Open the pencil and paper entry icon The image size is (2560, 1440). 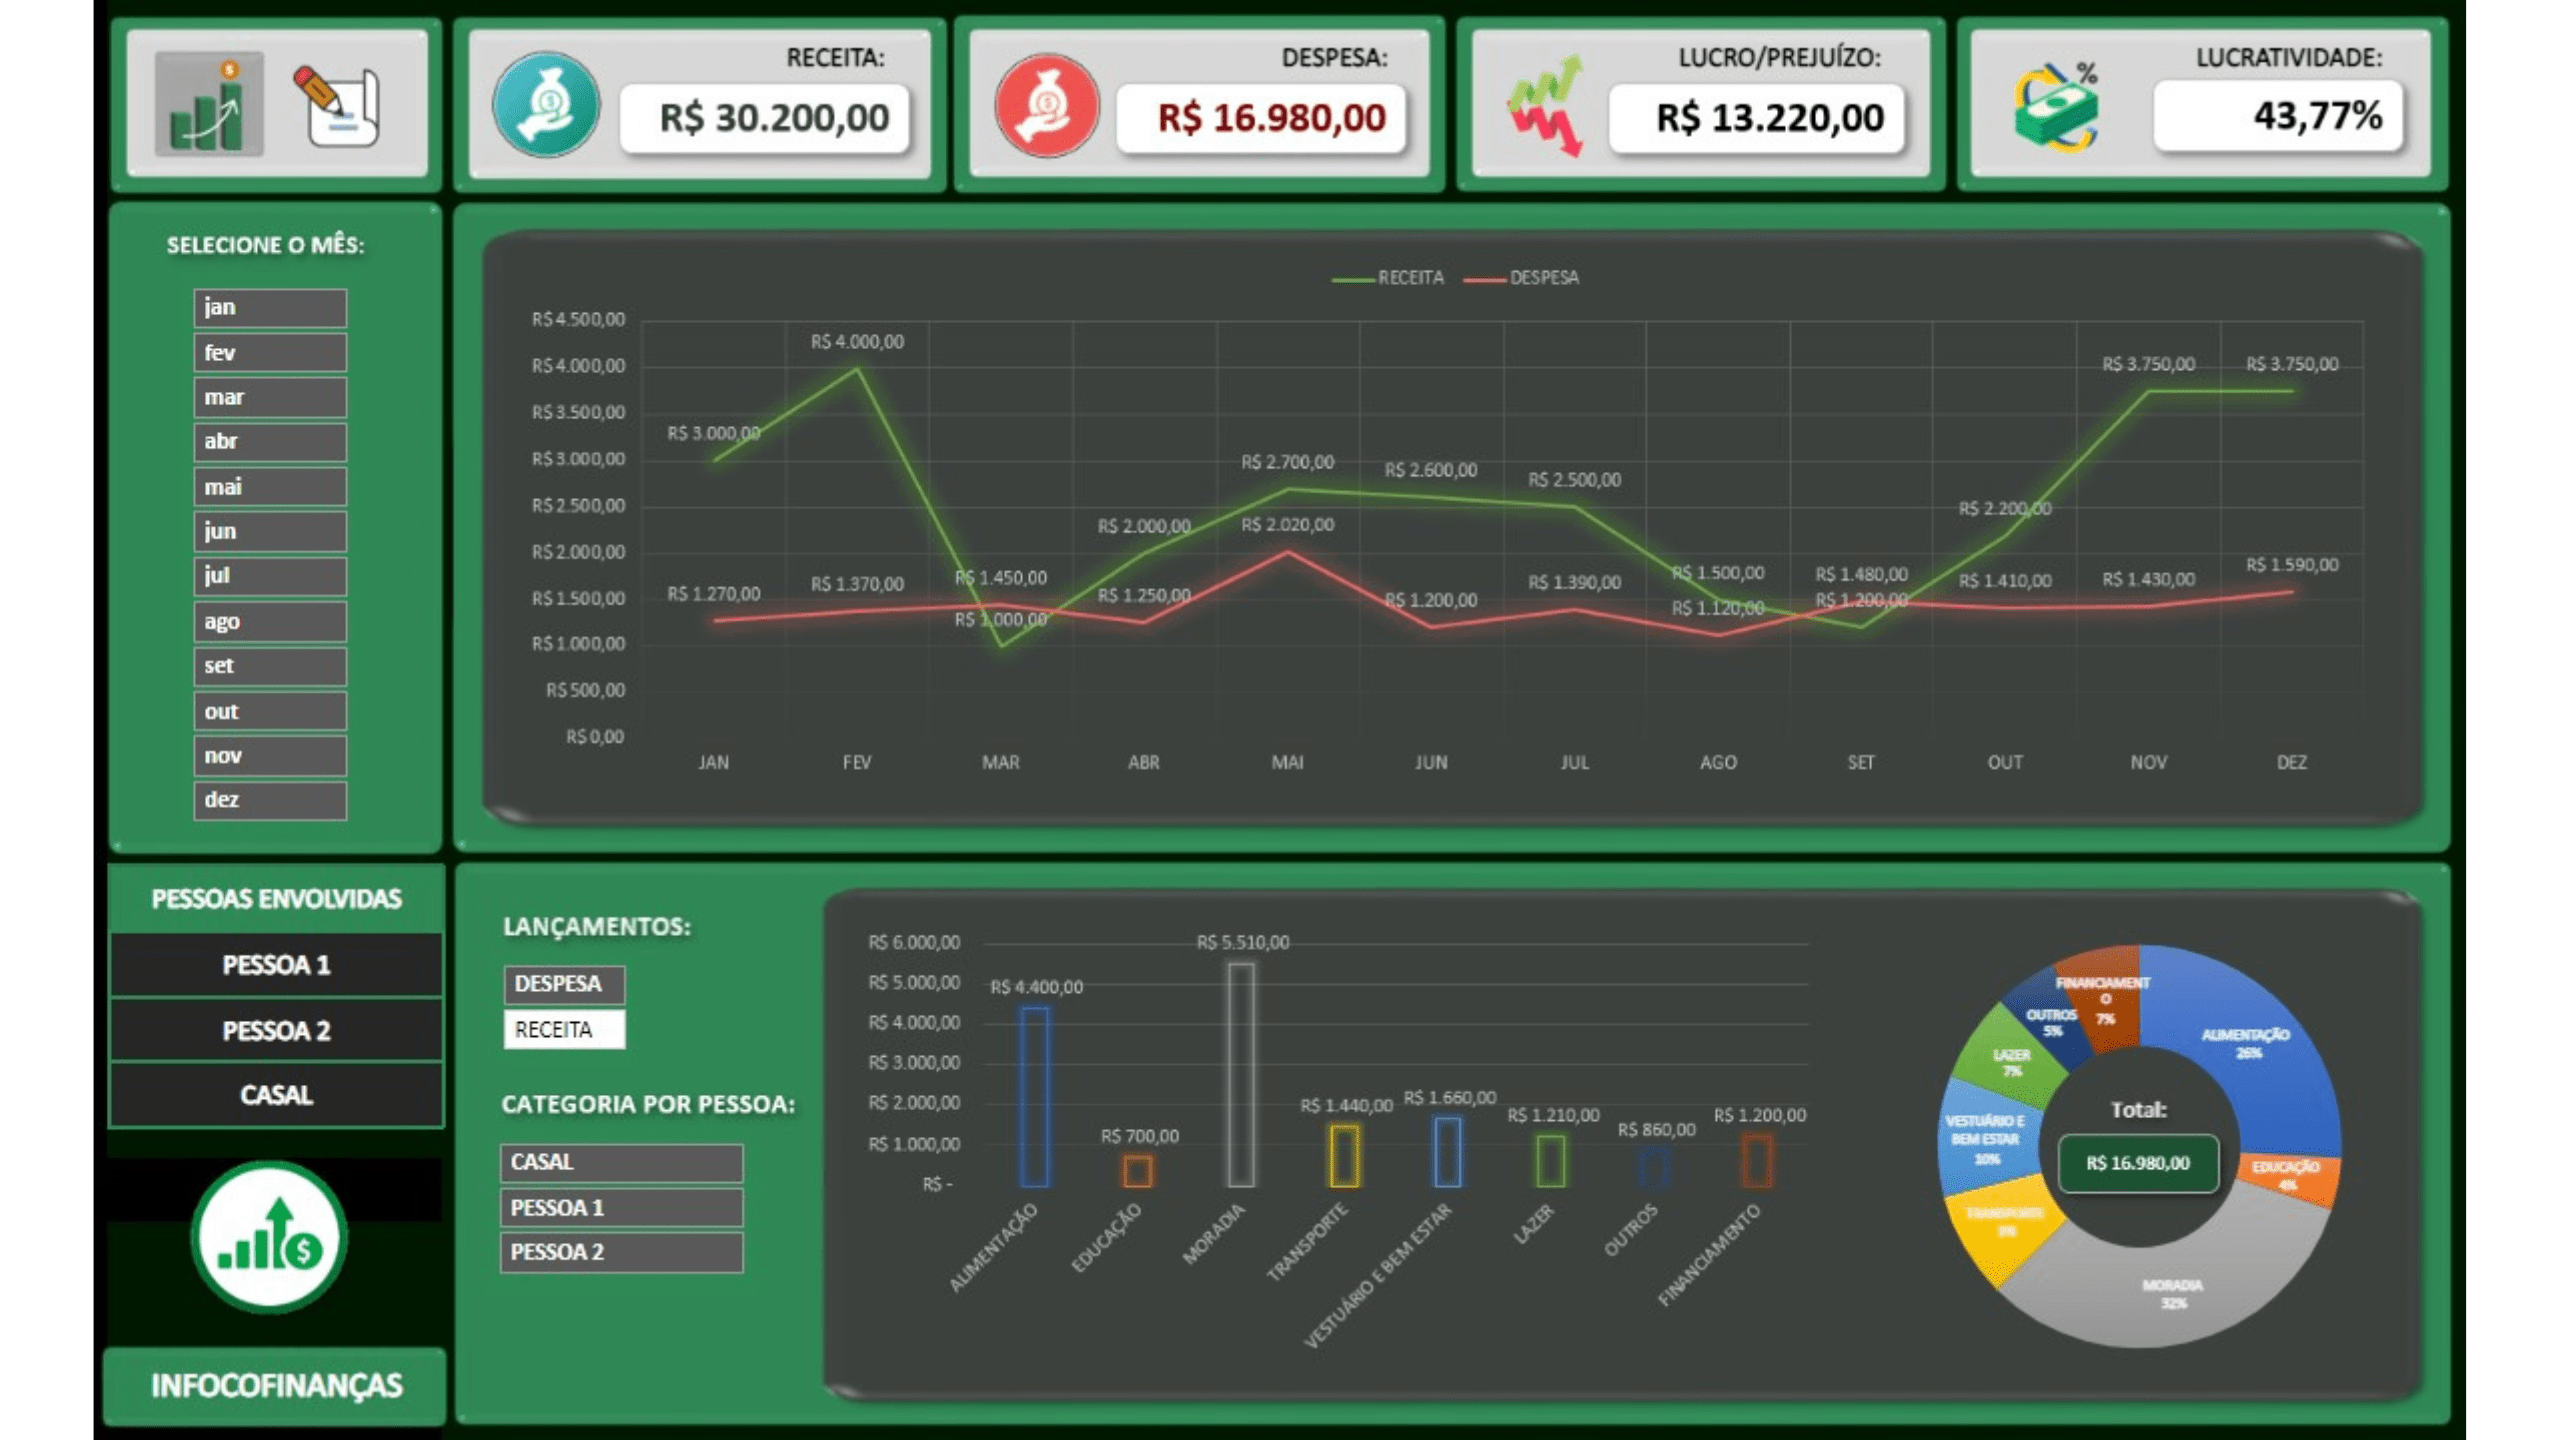[x=337, y=106]
